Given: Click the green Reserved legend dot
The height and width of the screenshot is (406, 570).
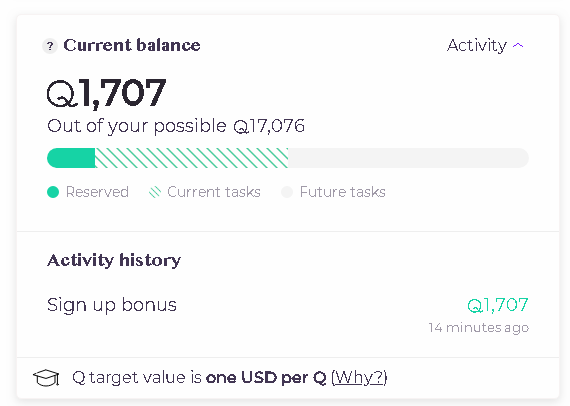Looking at the screenshot, I should [x=53, y=192].
